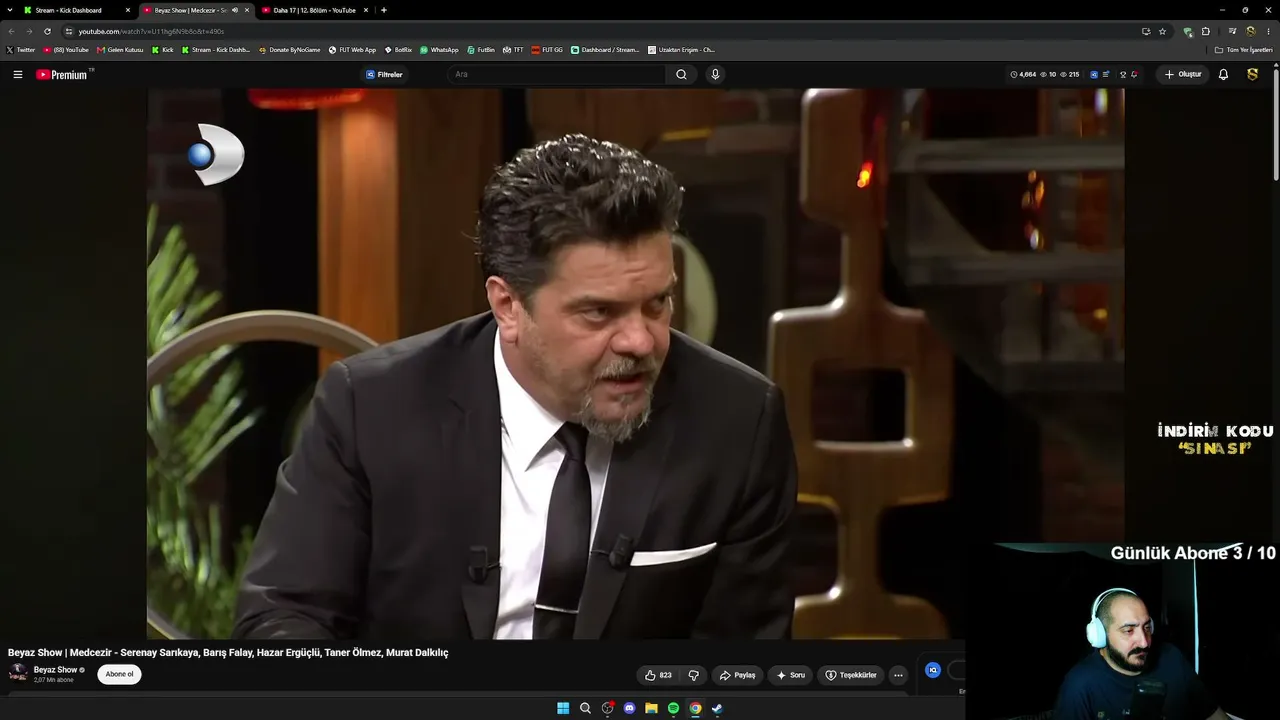Open the Filtreler extension button
Screen dimensions: 1280x720
384,74
